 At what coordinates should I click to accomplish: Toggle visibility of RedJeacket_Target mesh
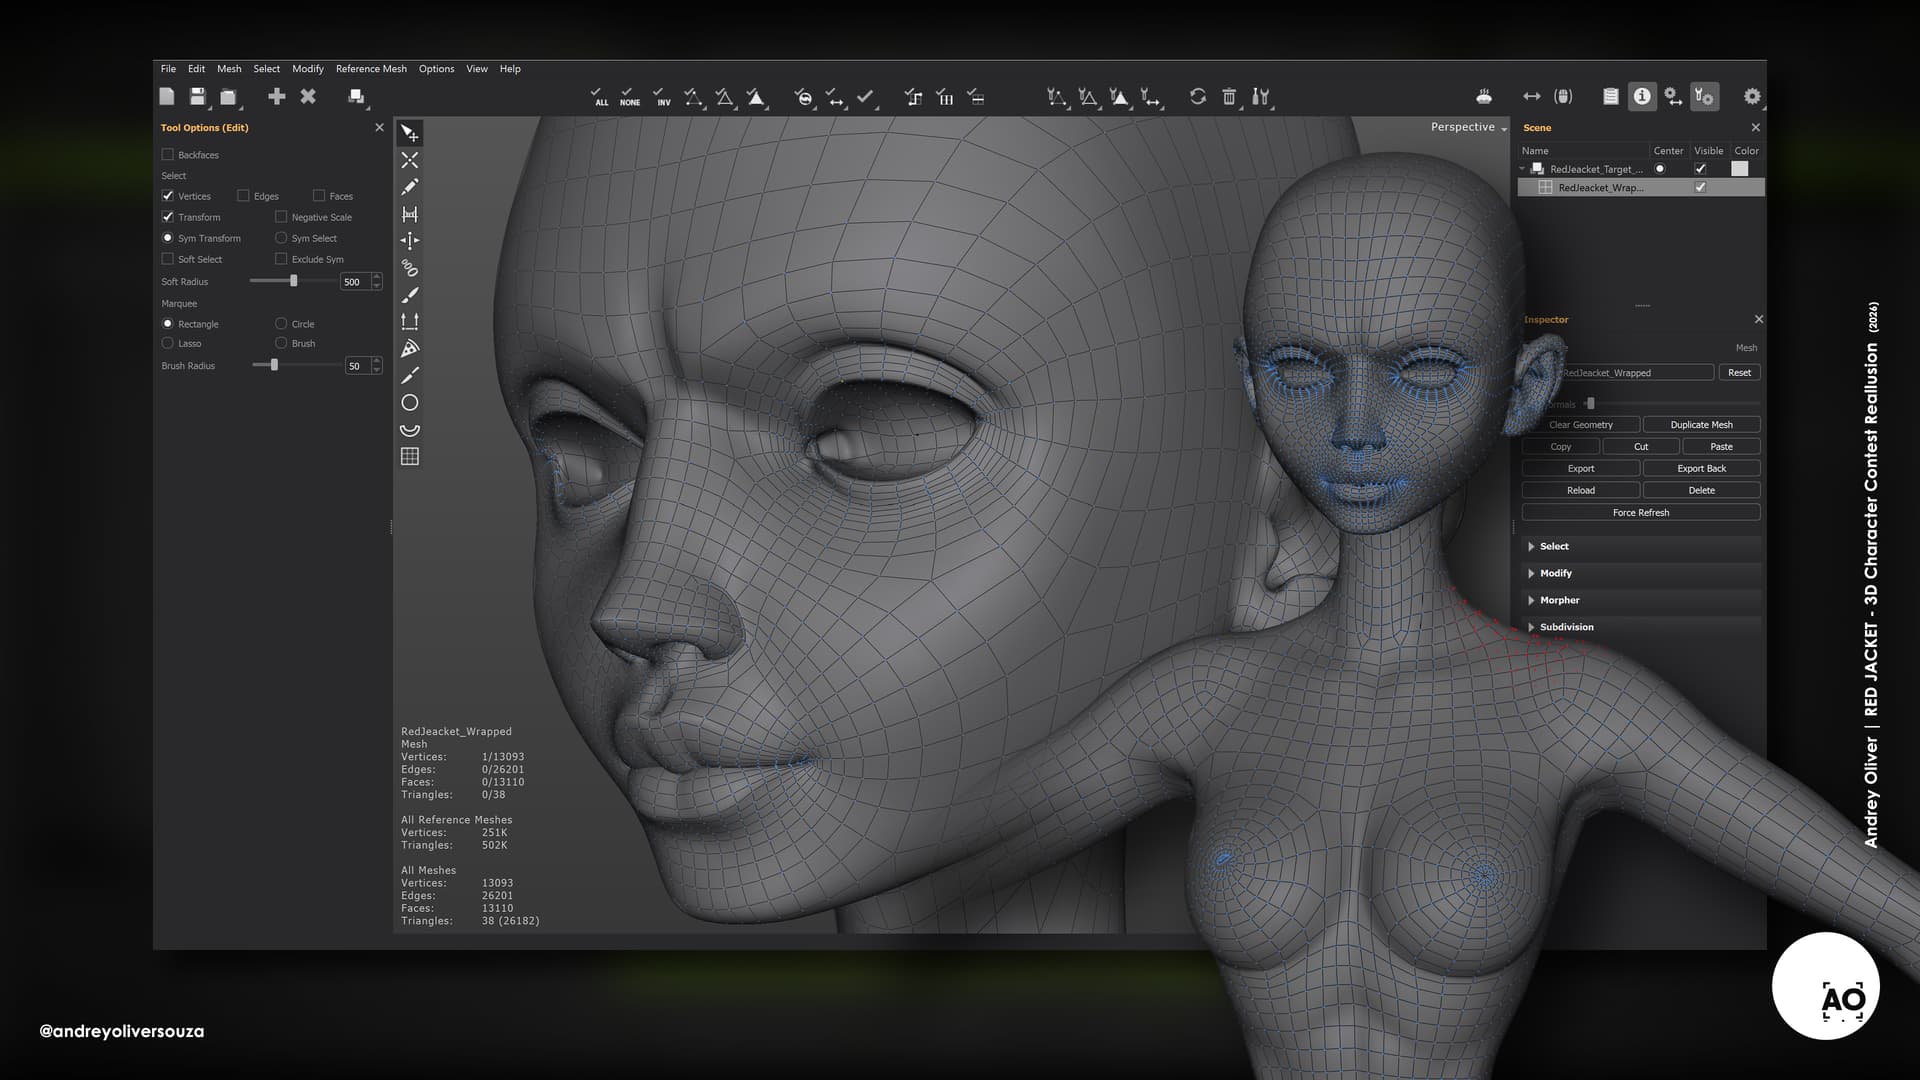[1700, 169]
